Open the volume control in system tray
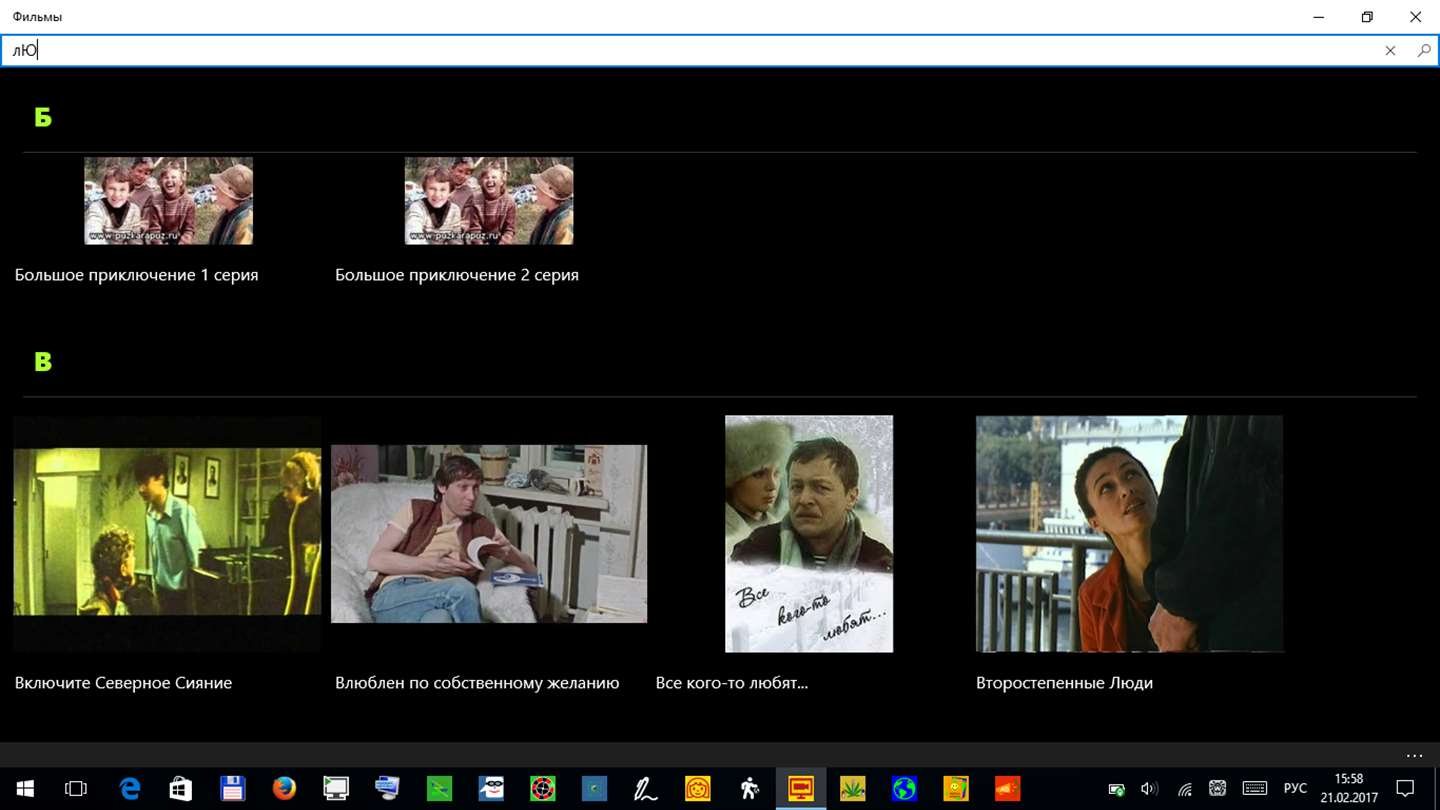This screenshot has width=1440, height=810. (1150, 789)
